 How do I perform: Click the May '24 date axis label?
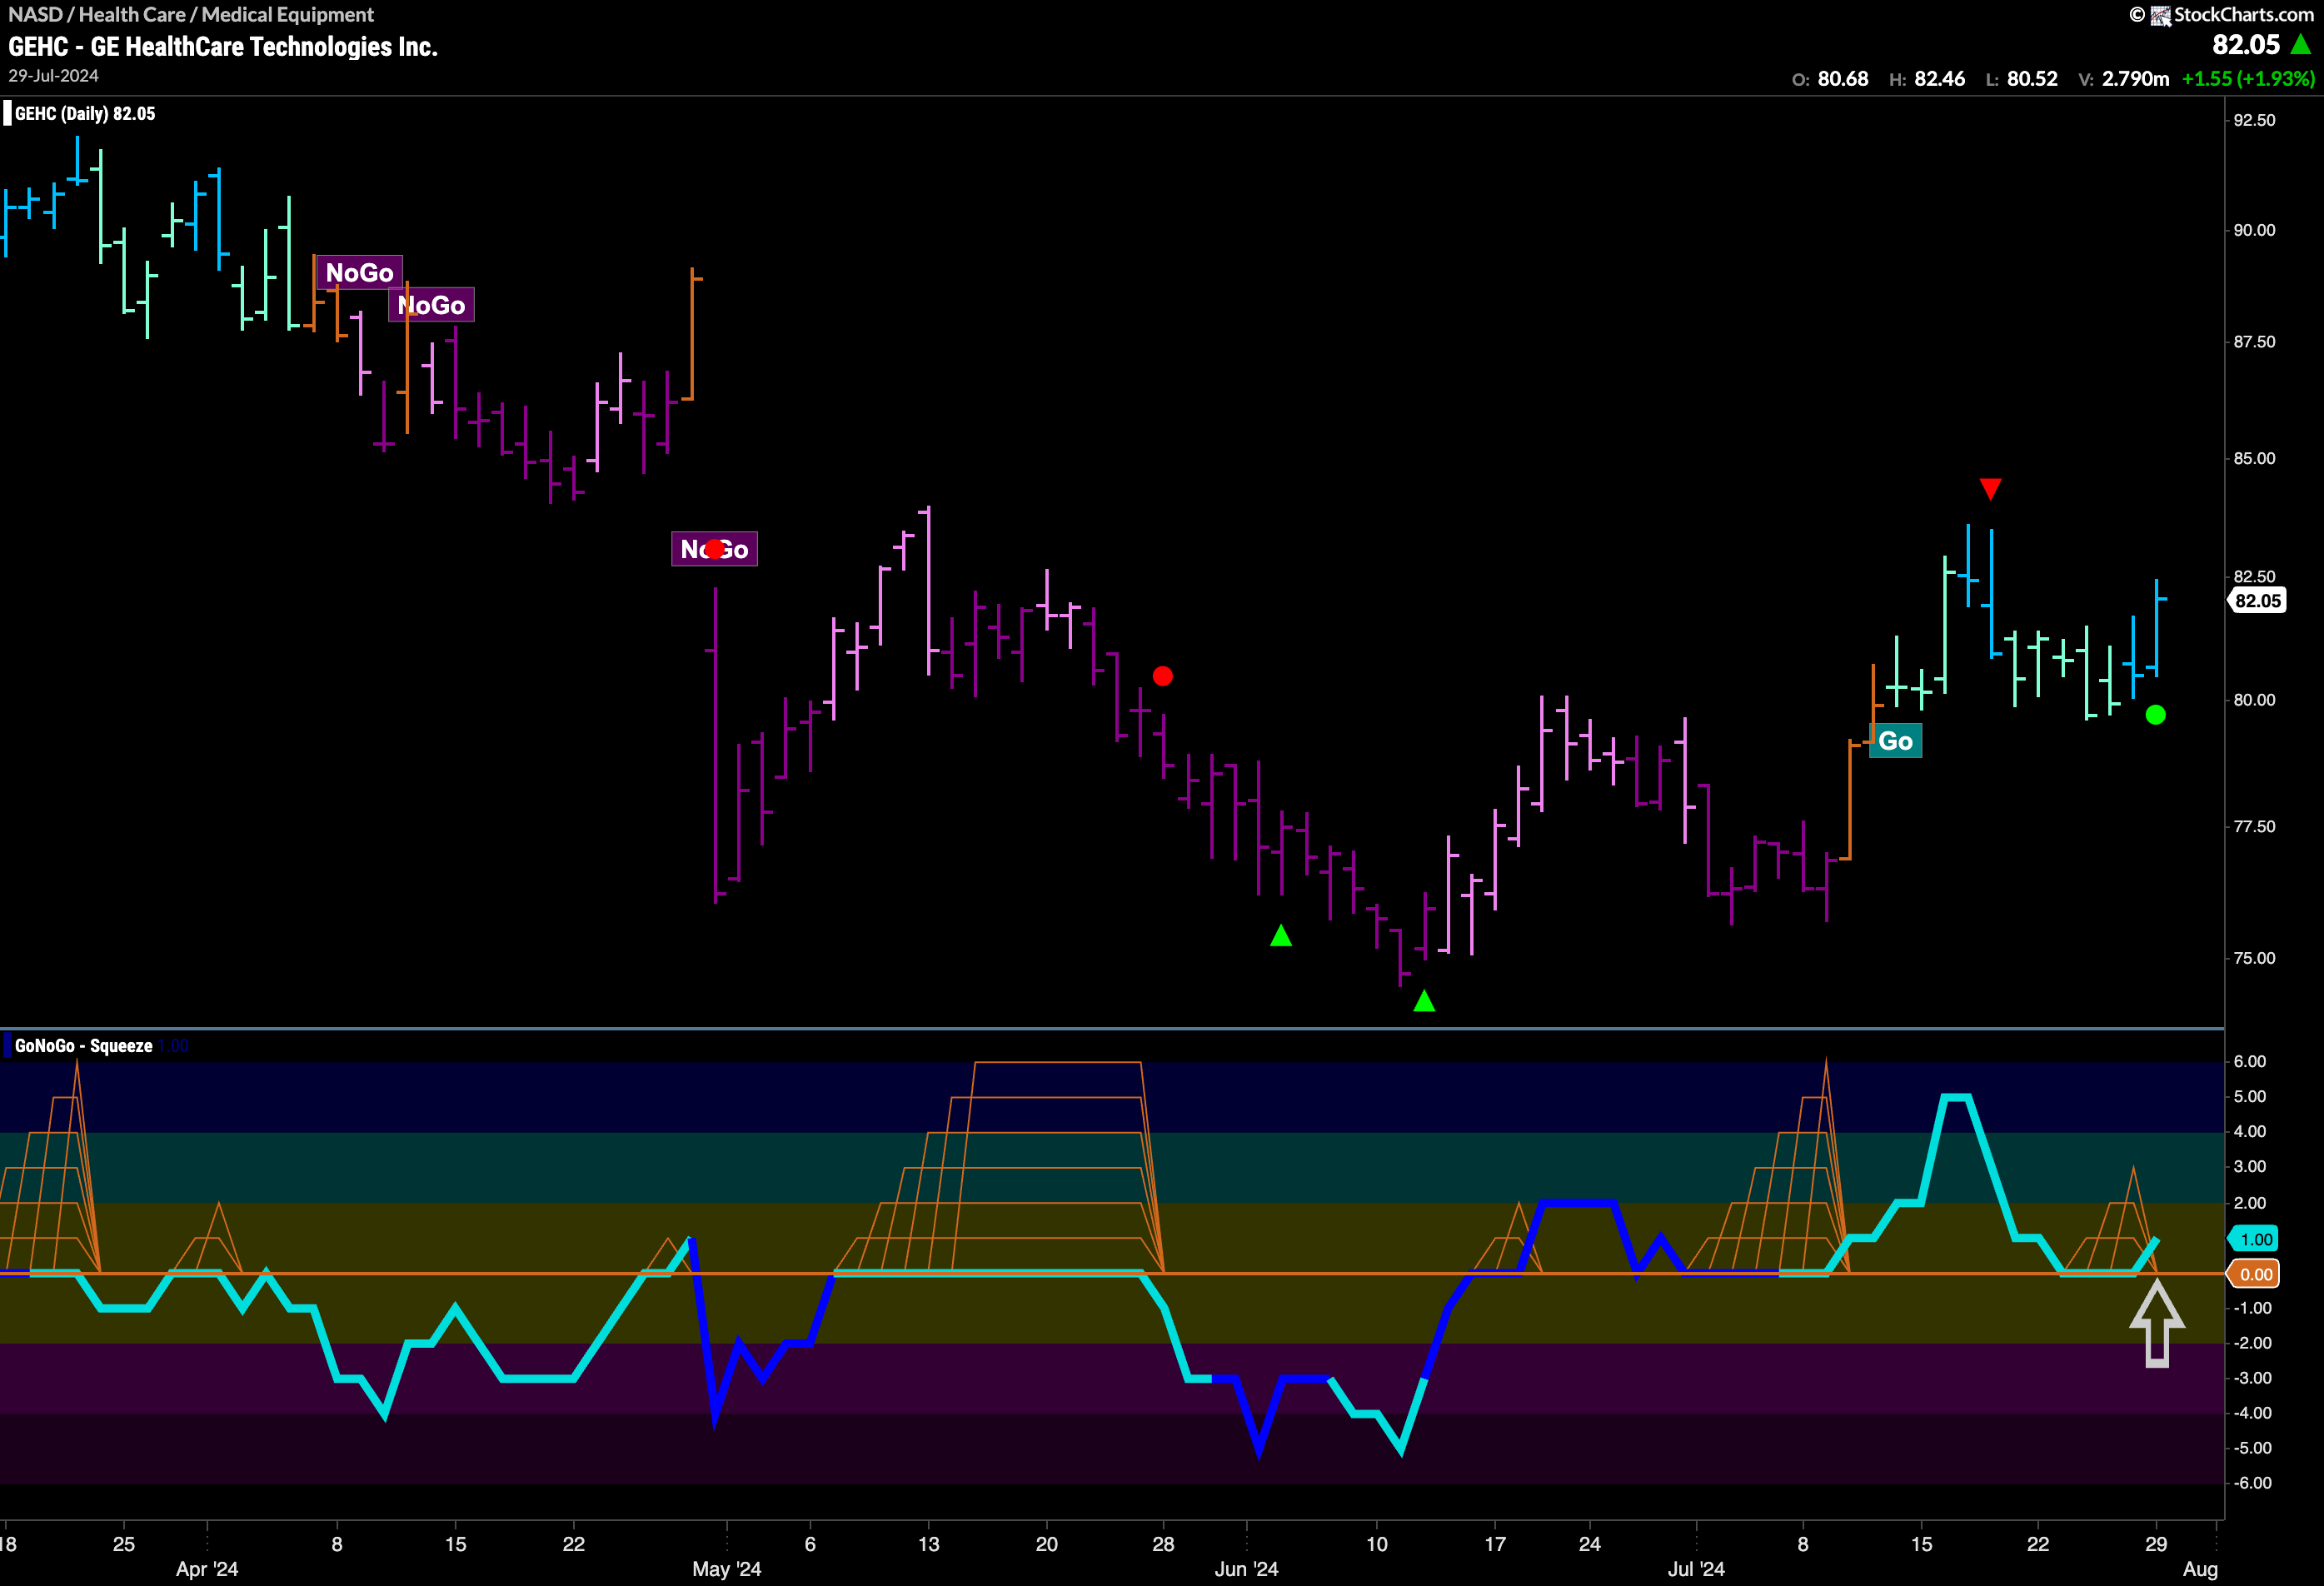(727, 1568)
